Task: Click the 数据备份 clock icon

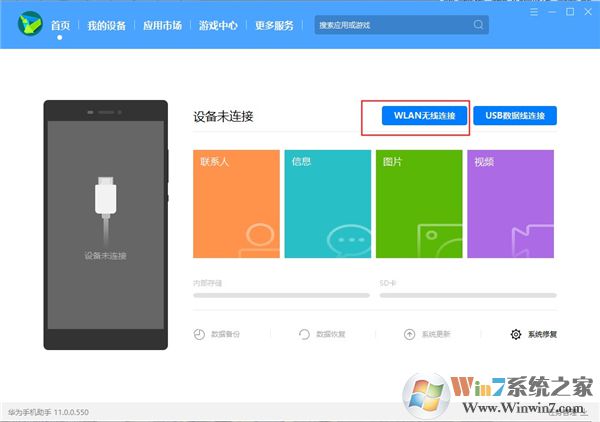Action: point(199,334)
